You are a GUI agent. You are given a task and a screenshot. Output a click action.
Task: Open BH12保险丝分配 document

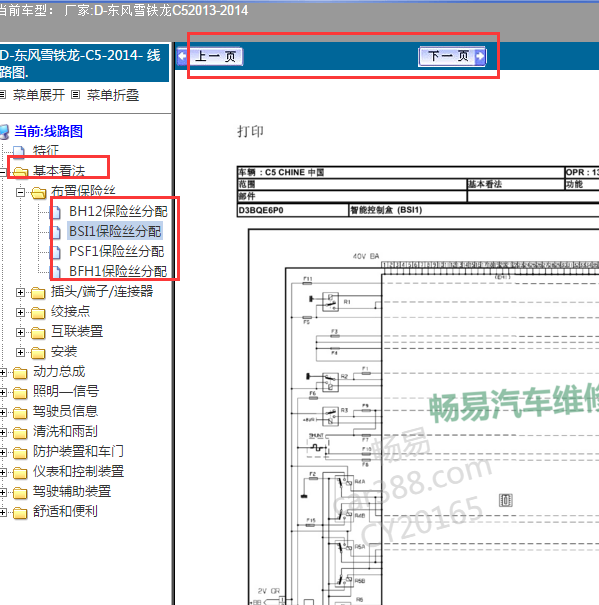pos(118,211)
